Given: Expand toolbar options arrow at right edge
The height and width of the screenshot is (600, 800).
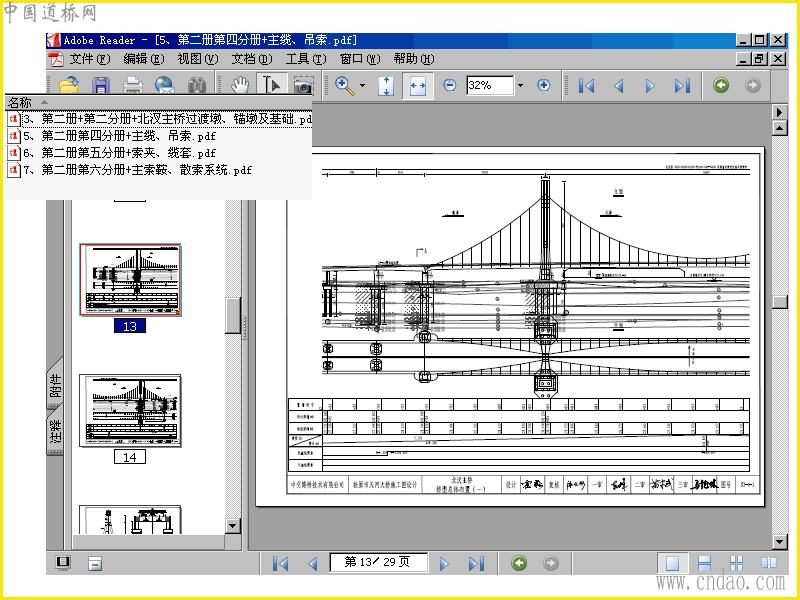Looking at the screenshot, I should point(780,112).
